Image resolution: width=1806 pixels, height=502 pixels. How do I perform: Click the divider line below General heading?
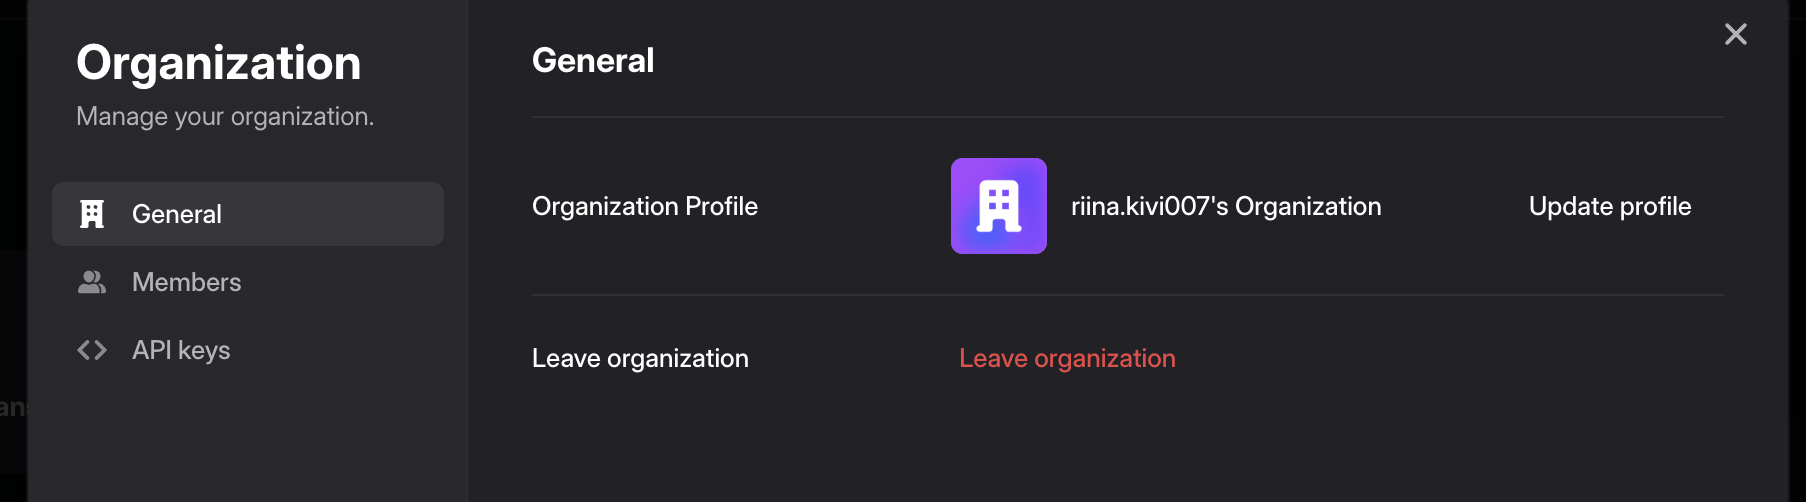click(1127, 117)
